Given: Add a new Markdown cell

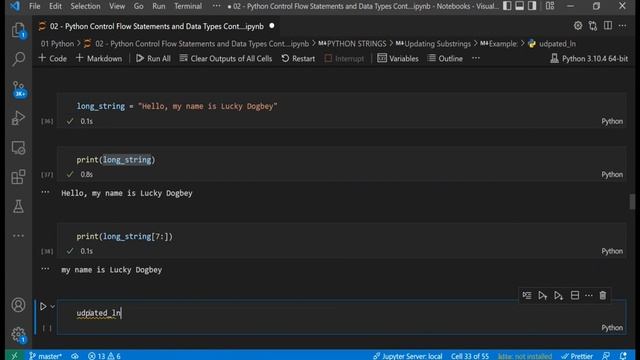Looking at the screenshot, I should (99, 58).
